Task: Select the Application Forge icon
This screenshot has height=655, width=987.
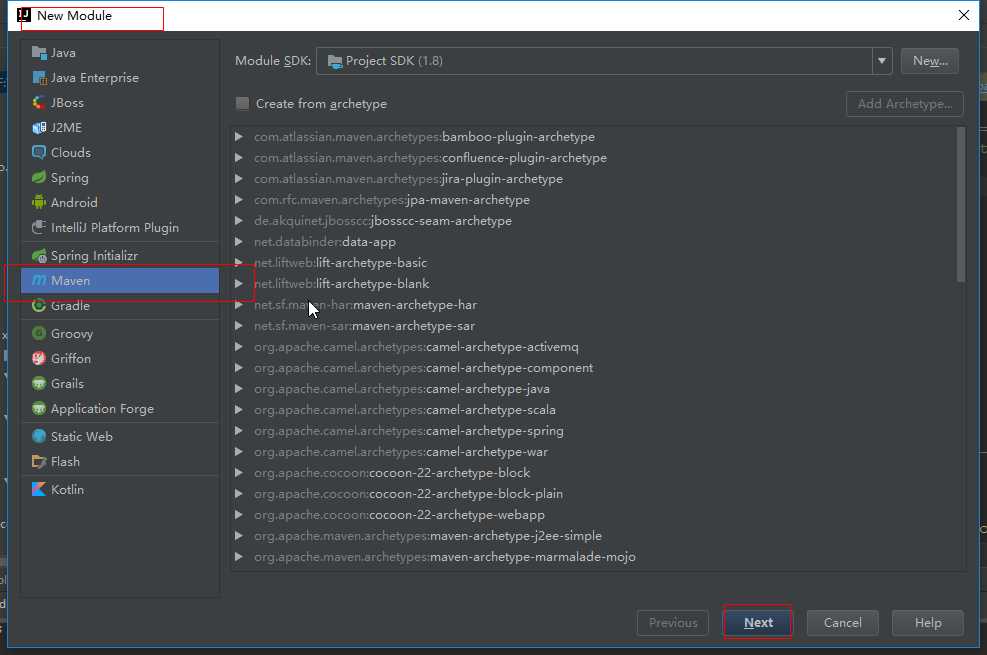Action: click(x=39, y=409)
